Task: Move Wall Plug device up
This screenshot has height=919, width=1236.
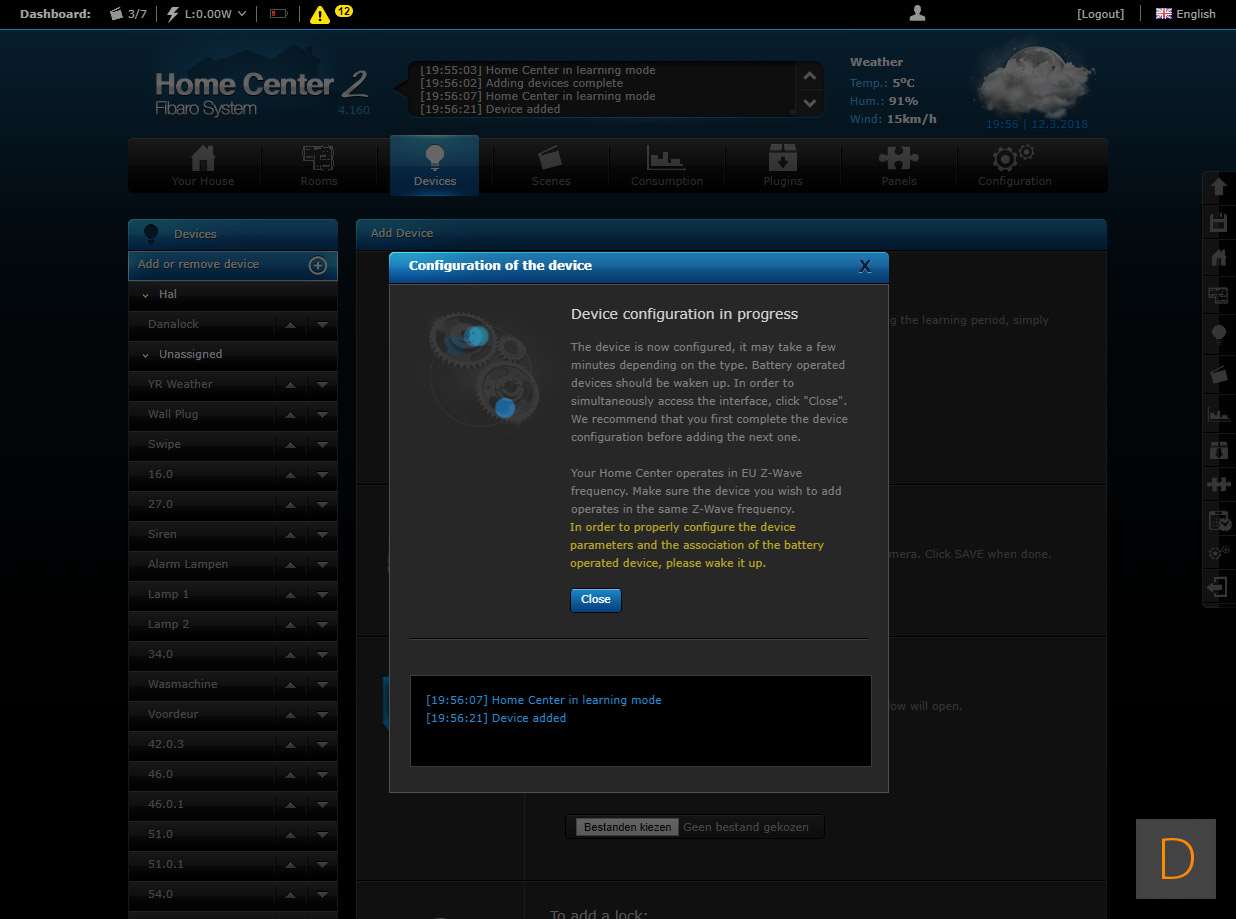Action: (290, 415)
